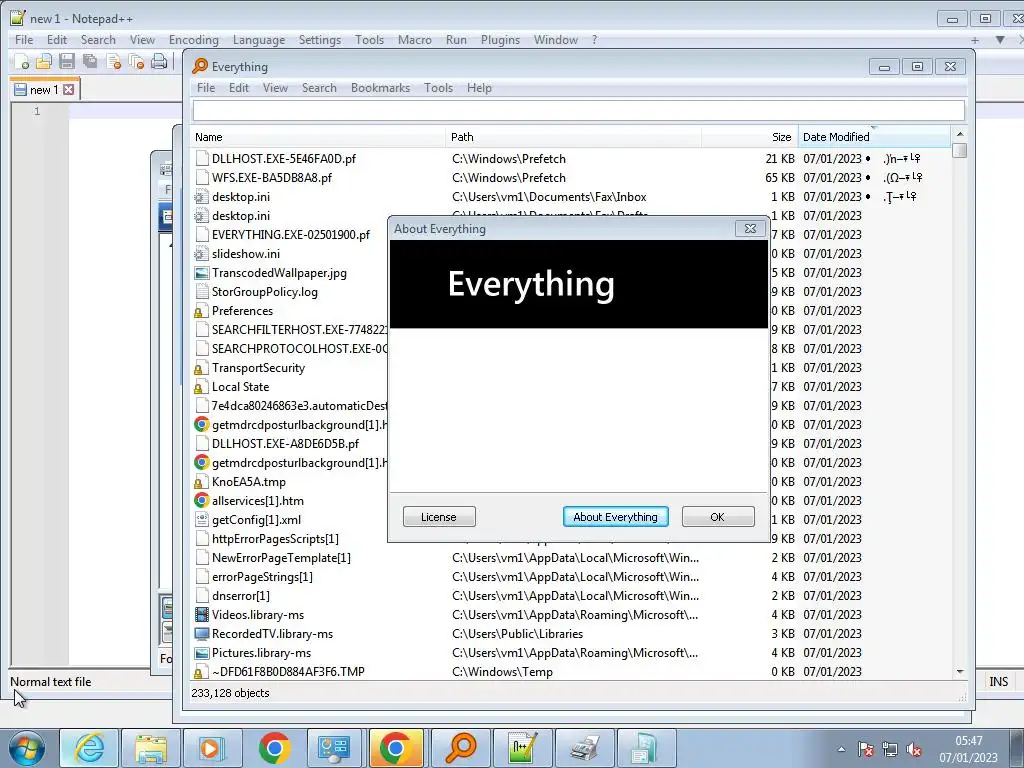Click Chrome icon of allservices[1].htm

coord(202,501)
